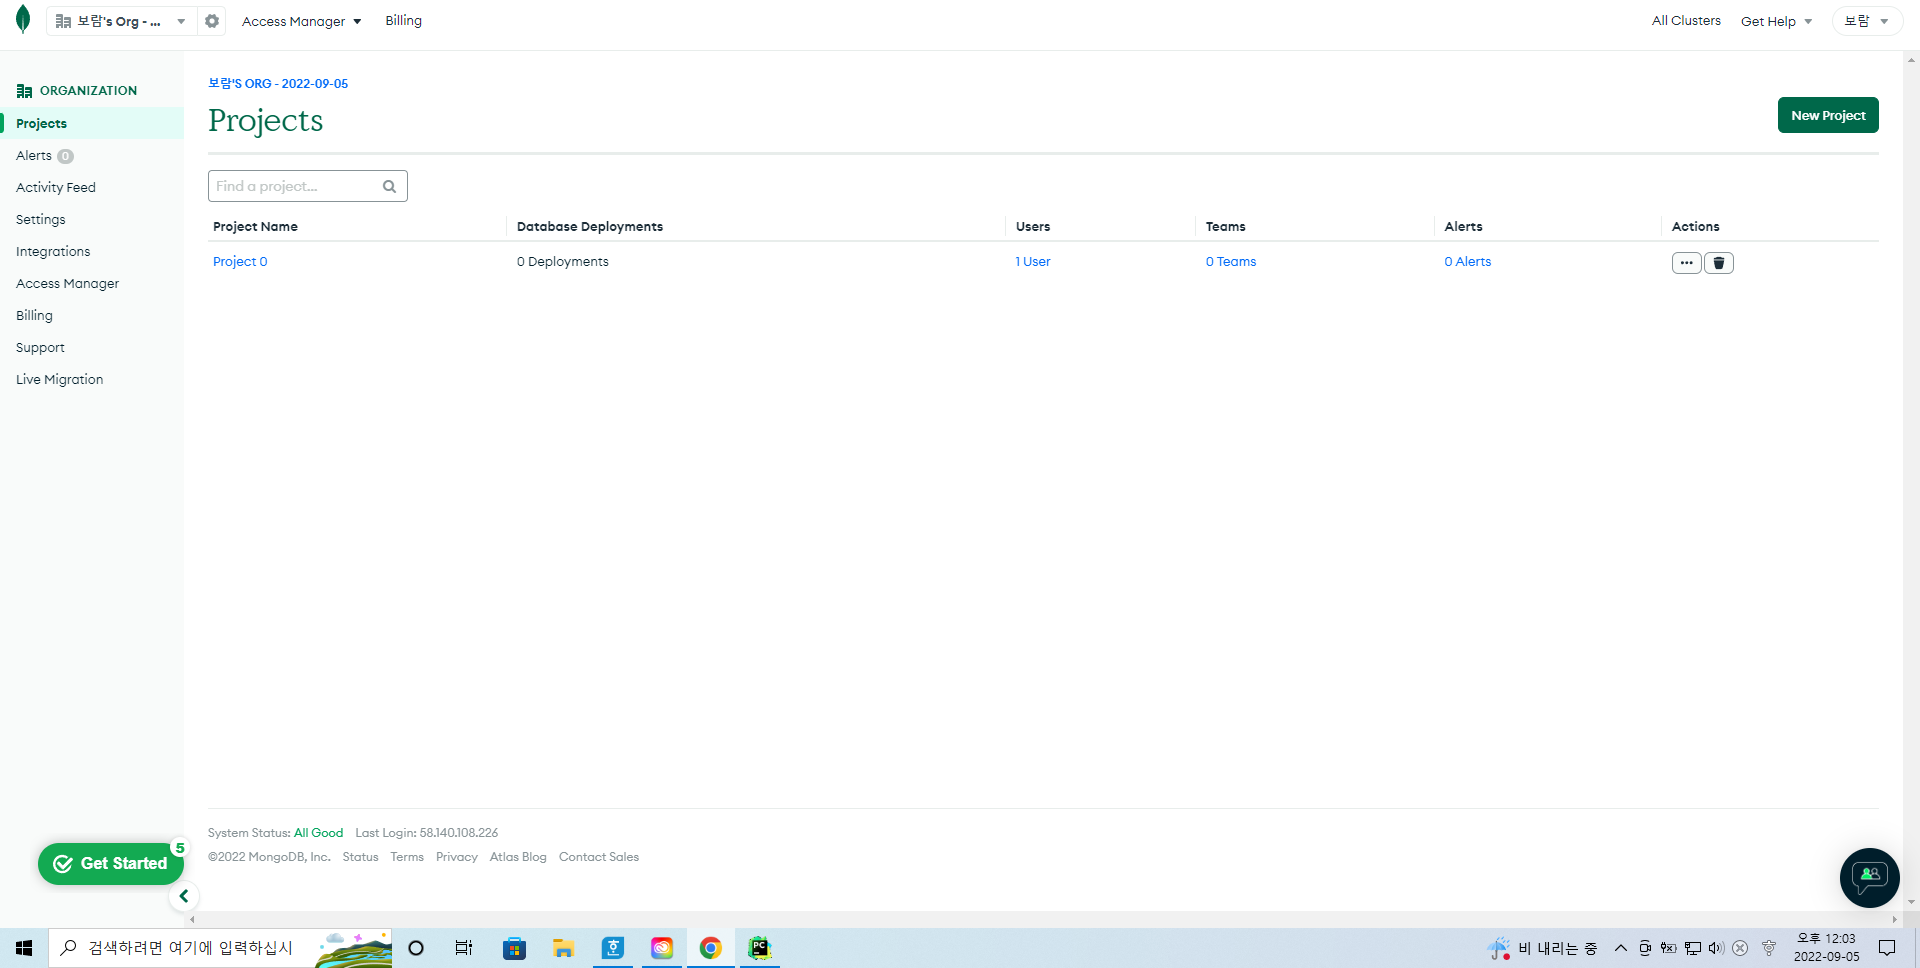This screenshot has height=968, width=1920.
Task: Delete Project 0 with trash icon
Action: [x=1719, y=263]
